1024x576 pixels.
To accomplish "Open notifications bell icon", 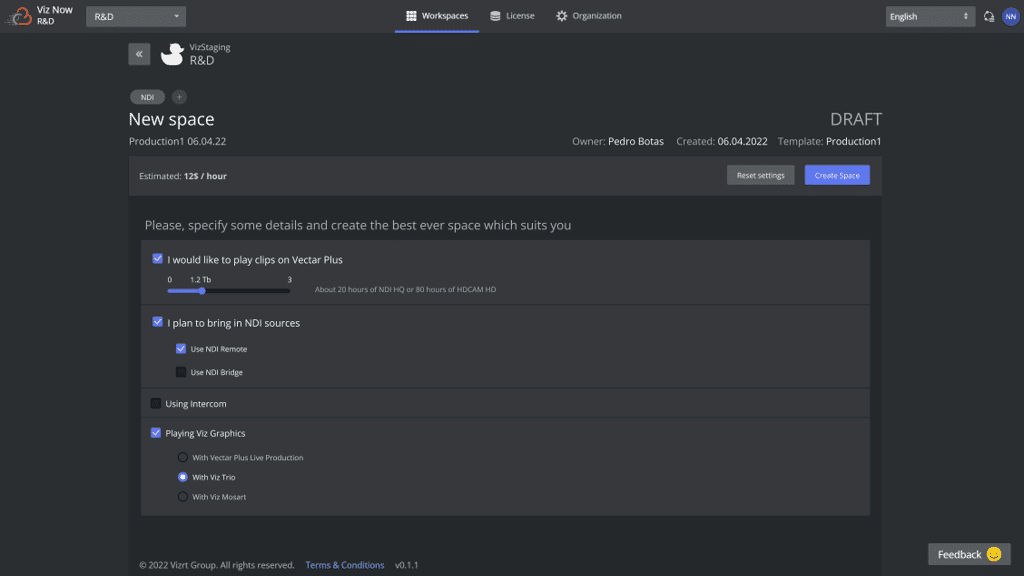I will pyautogui.click(x=989, y=16).
